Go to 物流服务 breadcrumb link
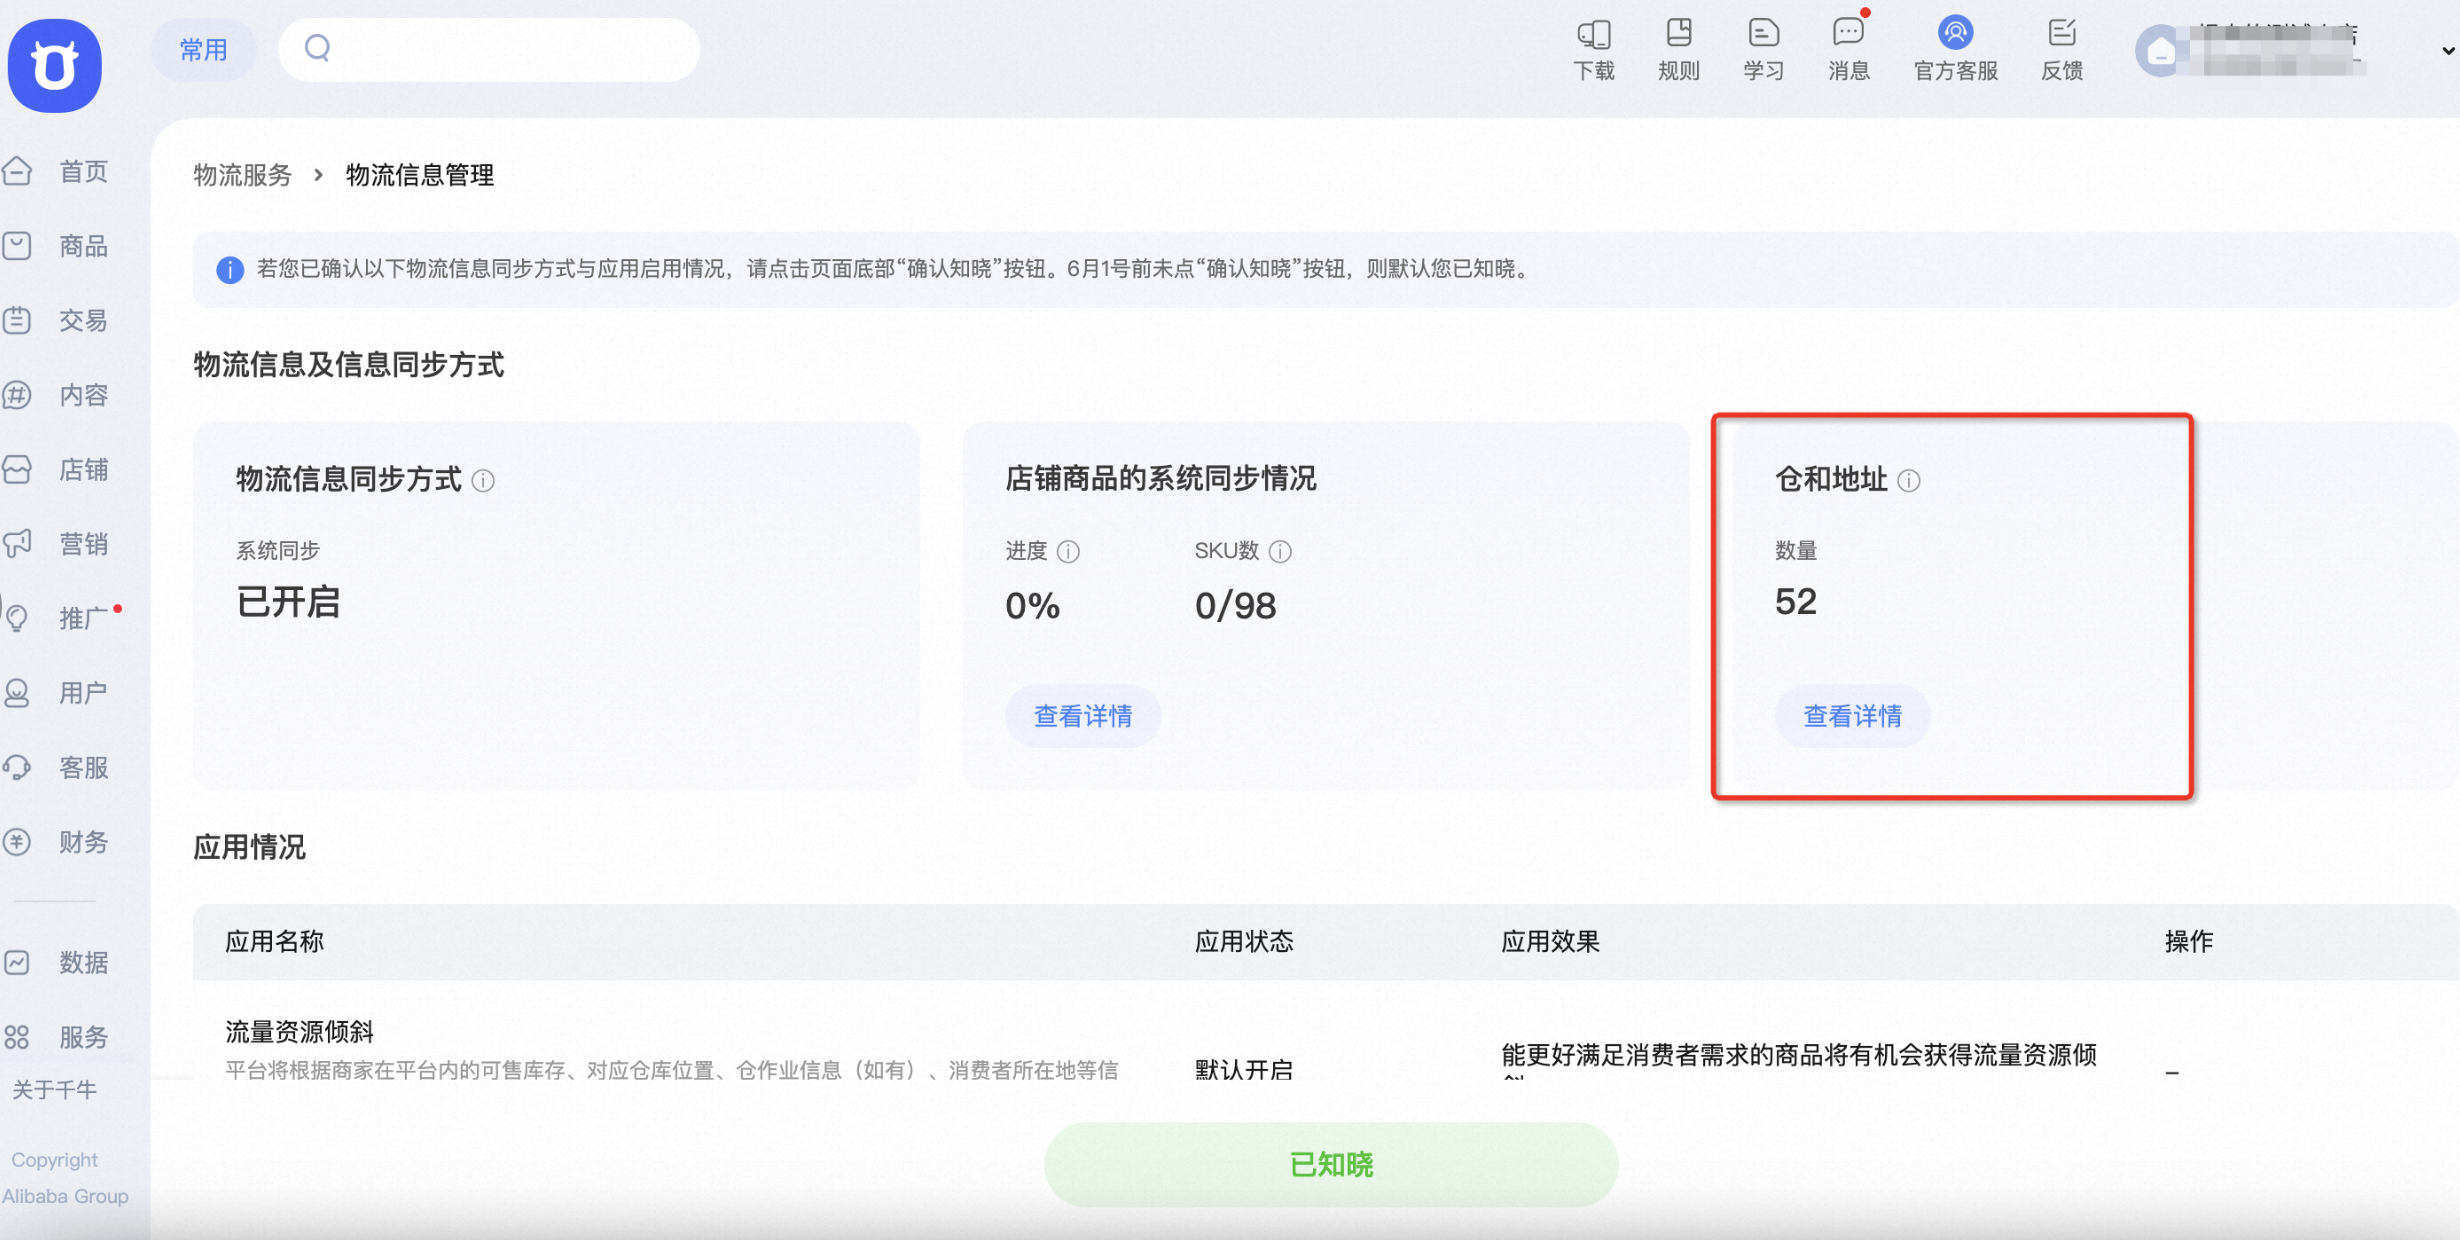This screenshot has height=1240, width=2460. [x=242, y=175]
